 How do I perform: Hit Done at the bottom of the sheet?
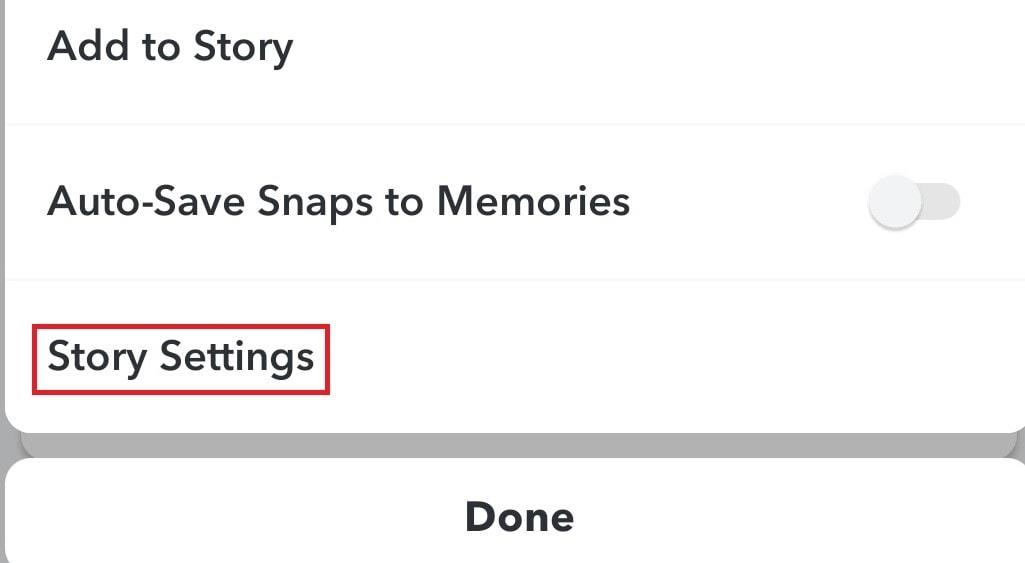519,516
